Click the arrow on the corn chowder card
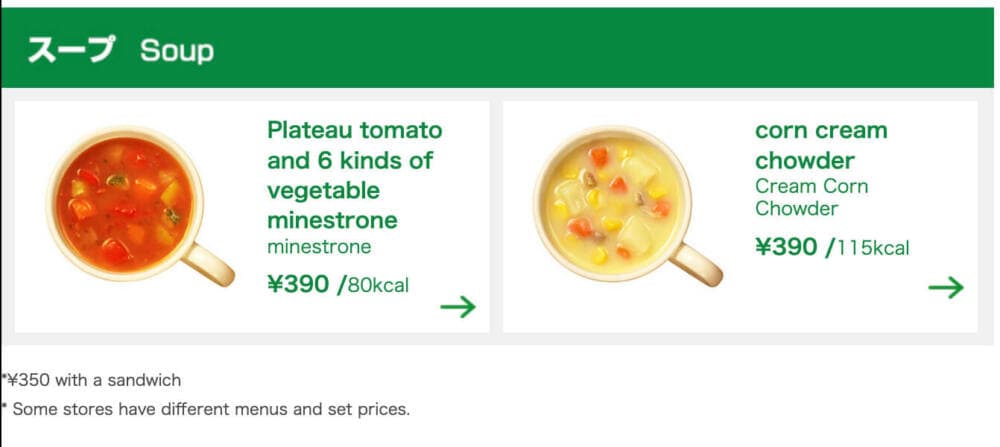Screen dimensions: 1000x447 click(946, 288)
